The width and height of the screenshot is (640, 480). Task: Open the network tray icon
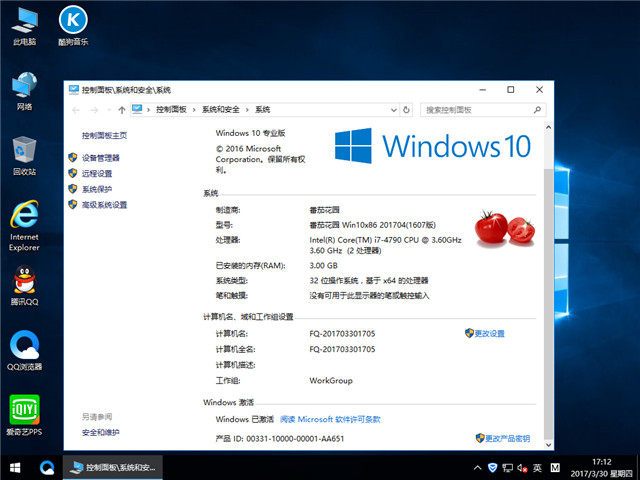[507, 468]
